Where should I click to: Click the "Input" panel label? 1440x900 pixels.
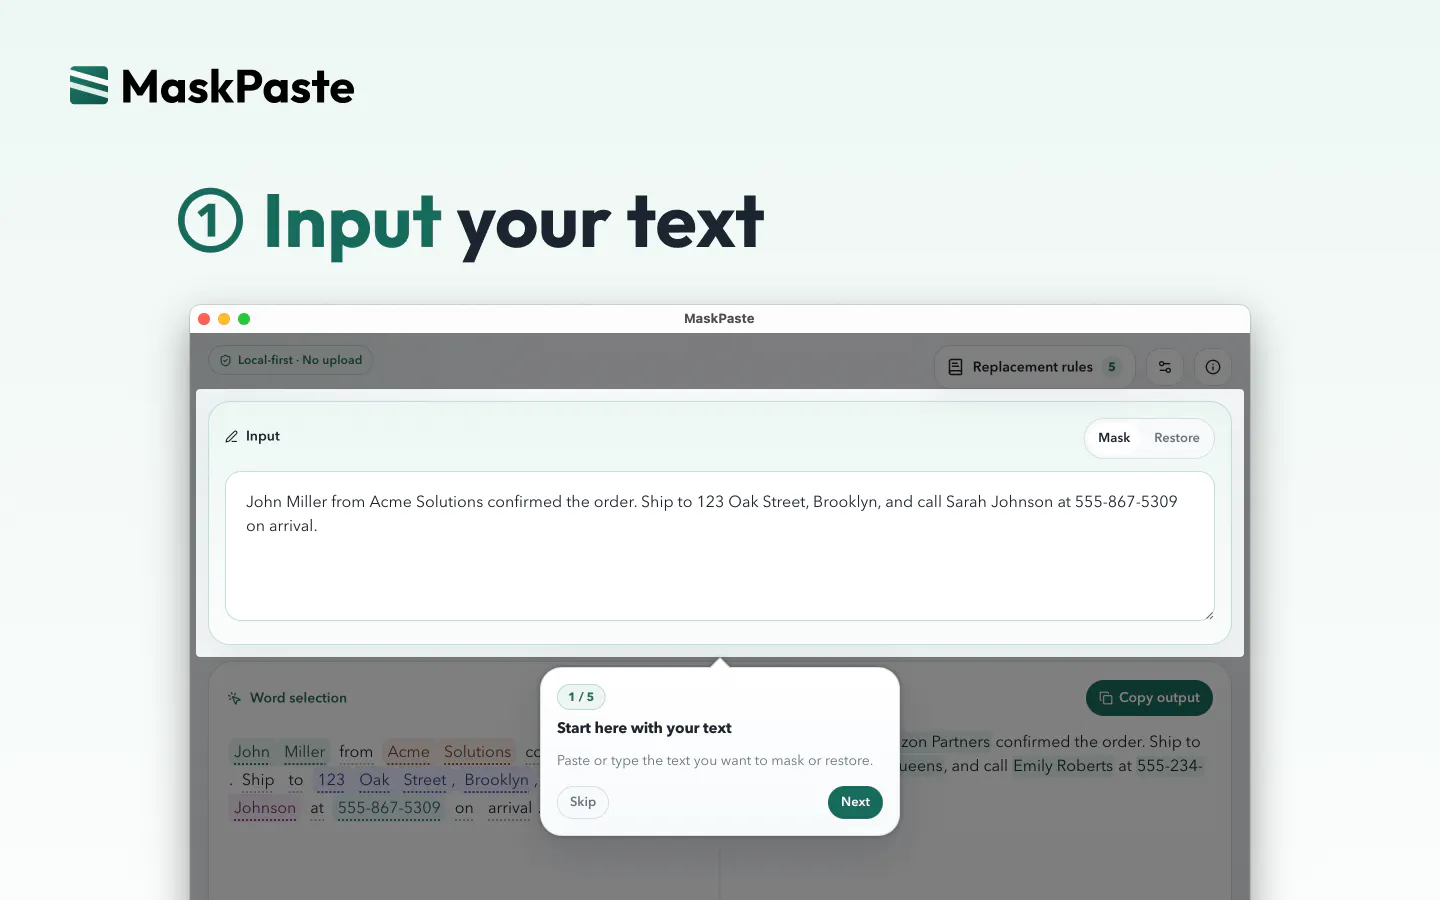[263, 436]
